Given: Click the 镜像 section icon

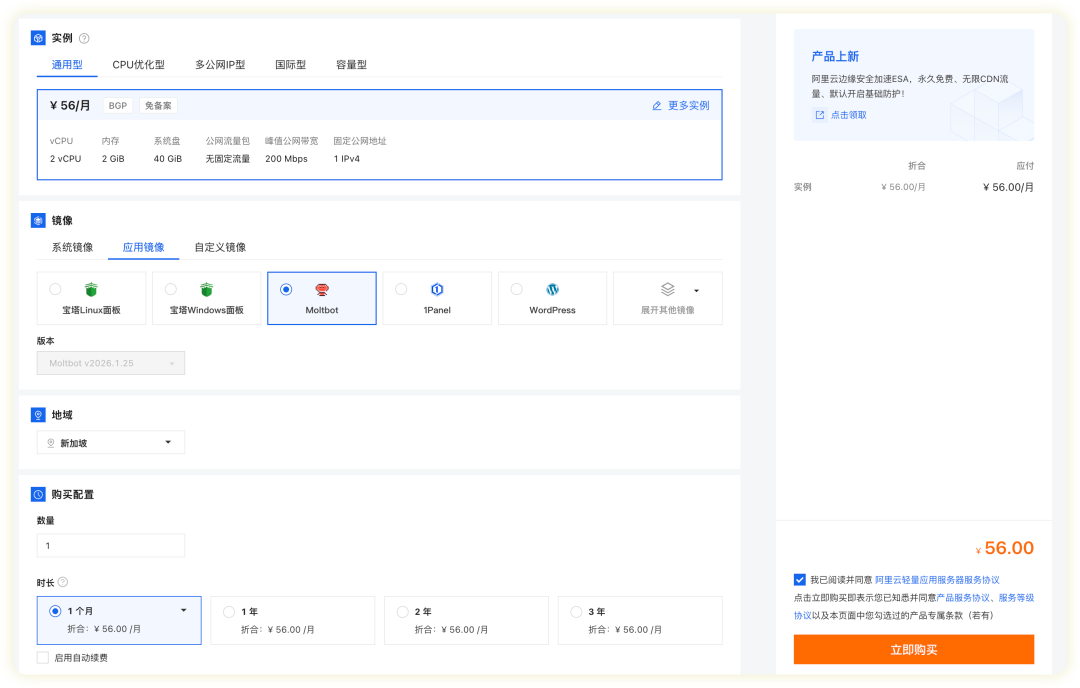Looking at the screenshot, I should pos(40,220).
